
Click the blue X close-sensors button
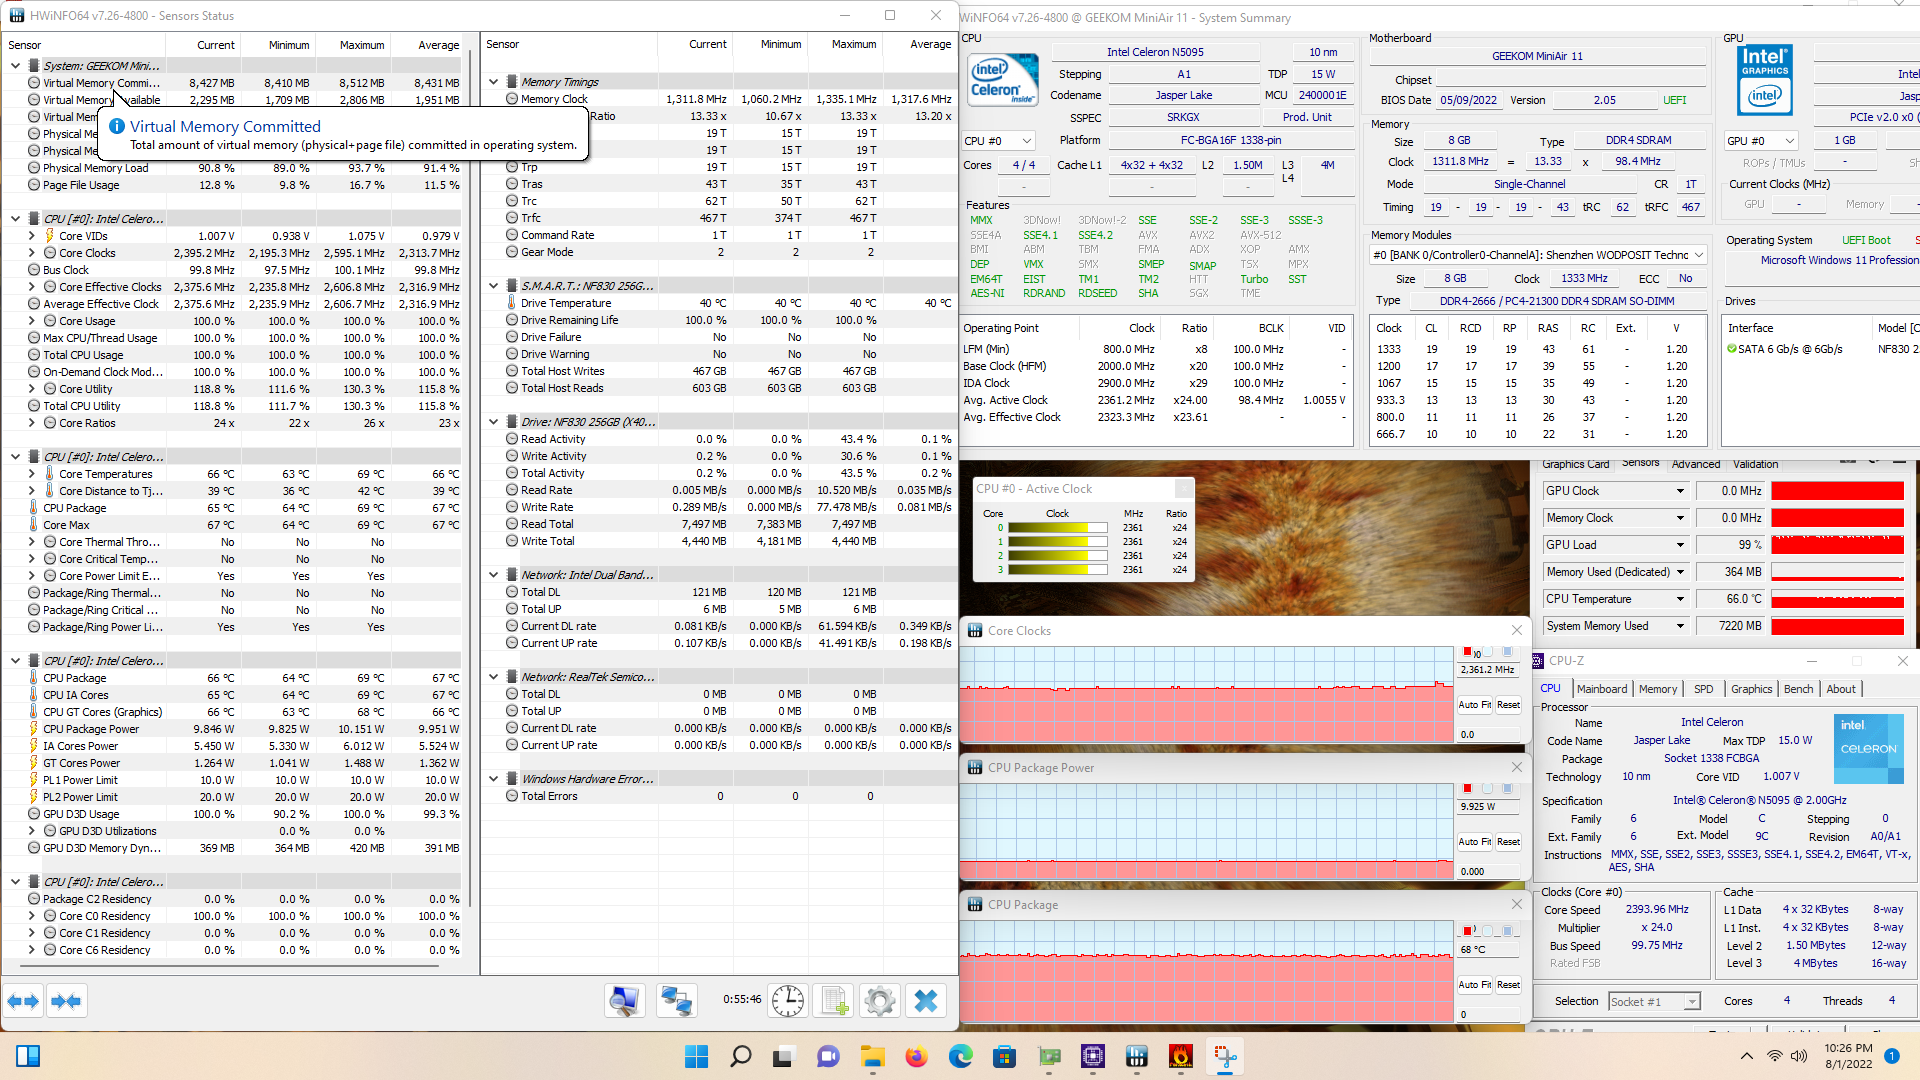(x=926, y=1001)
